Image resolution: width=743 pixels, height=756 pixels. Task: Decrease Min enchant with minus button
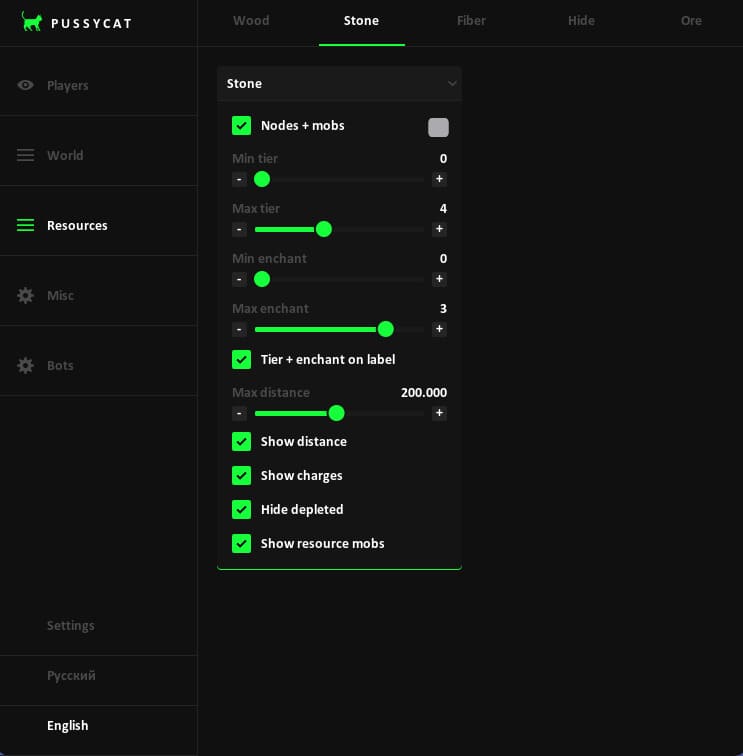click(x=239, y=279)
